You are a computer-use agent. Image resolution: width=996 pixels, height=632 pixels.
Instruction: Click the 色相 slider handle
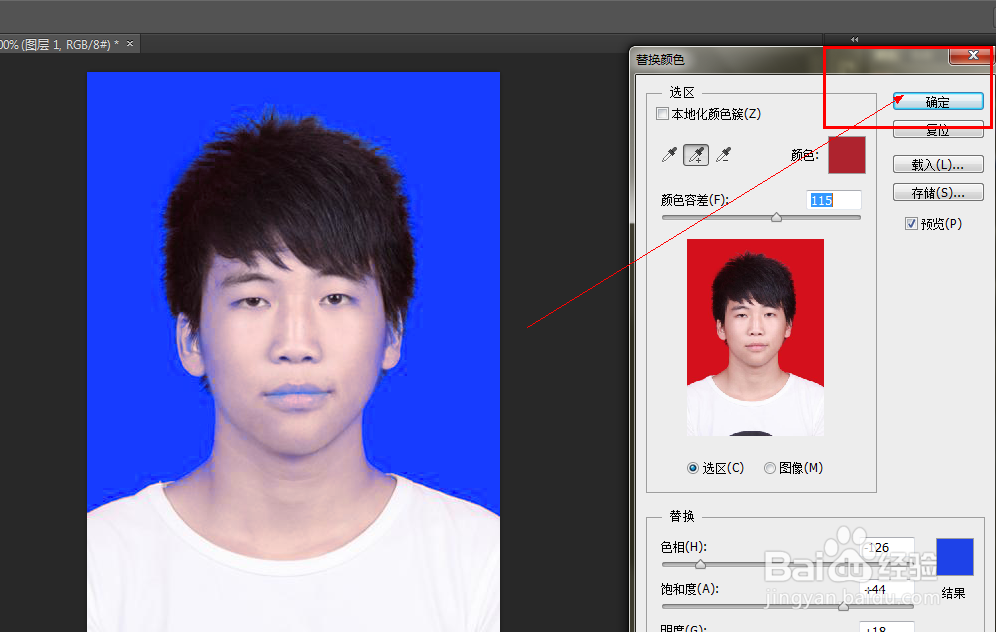[x=700, y=564]
